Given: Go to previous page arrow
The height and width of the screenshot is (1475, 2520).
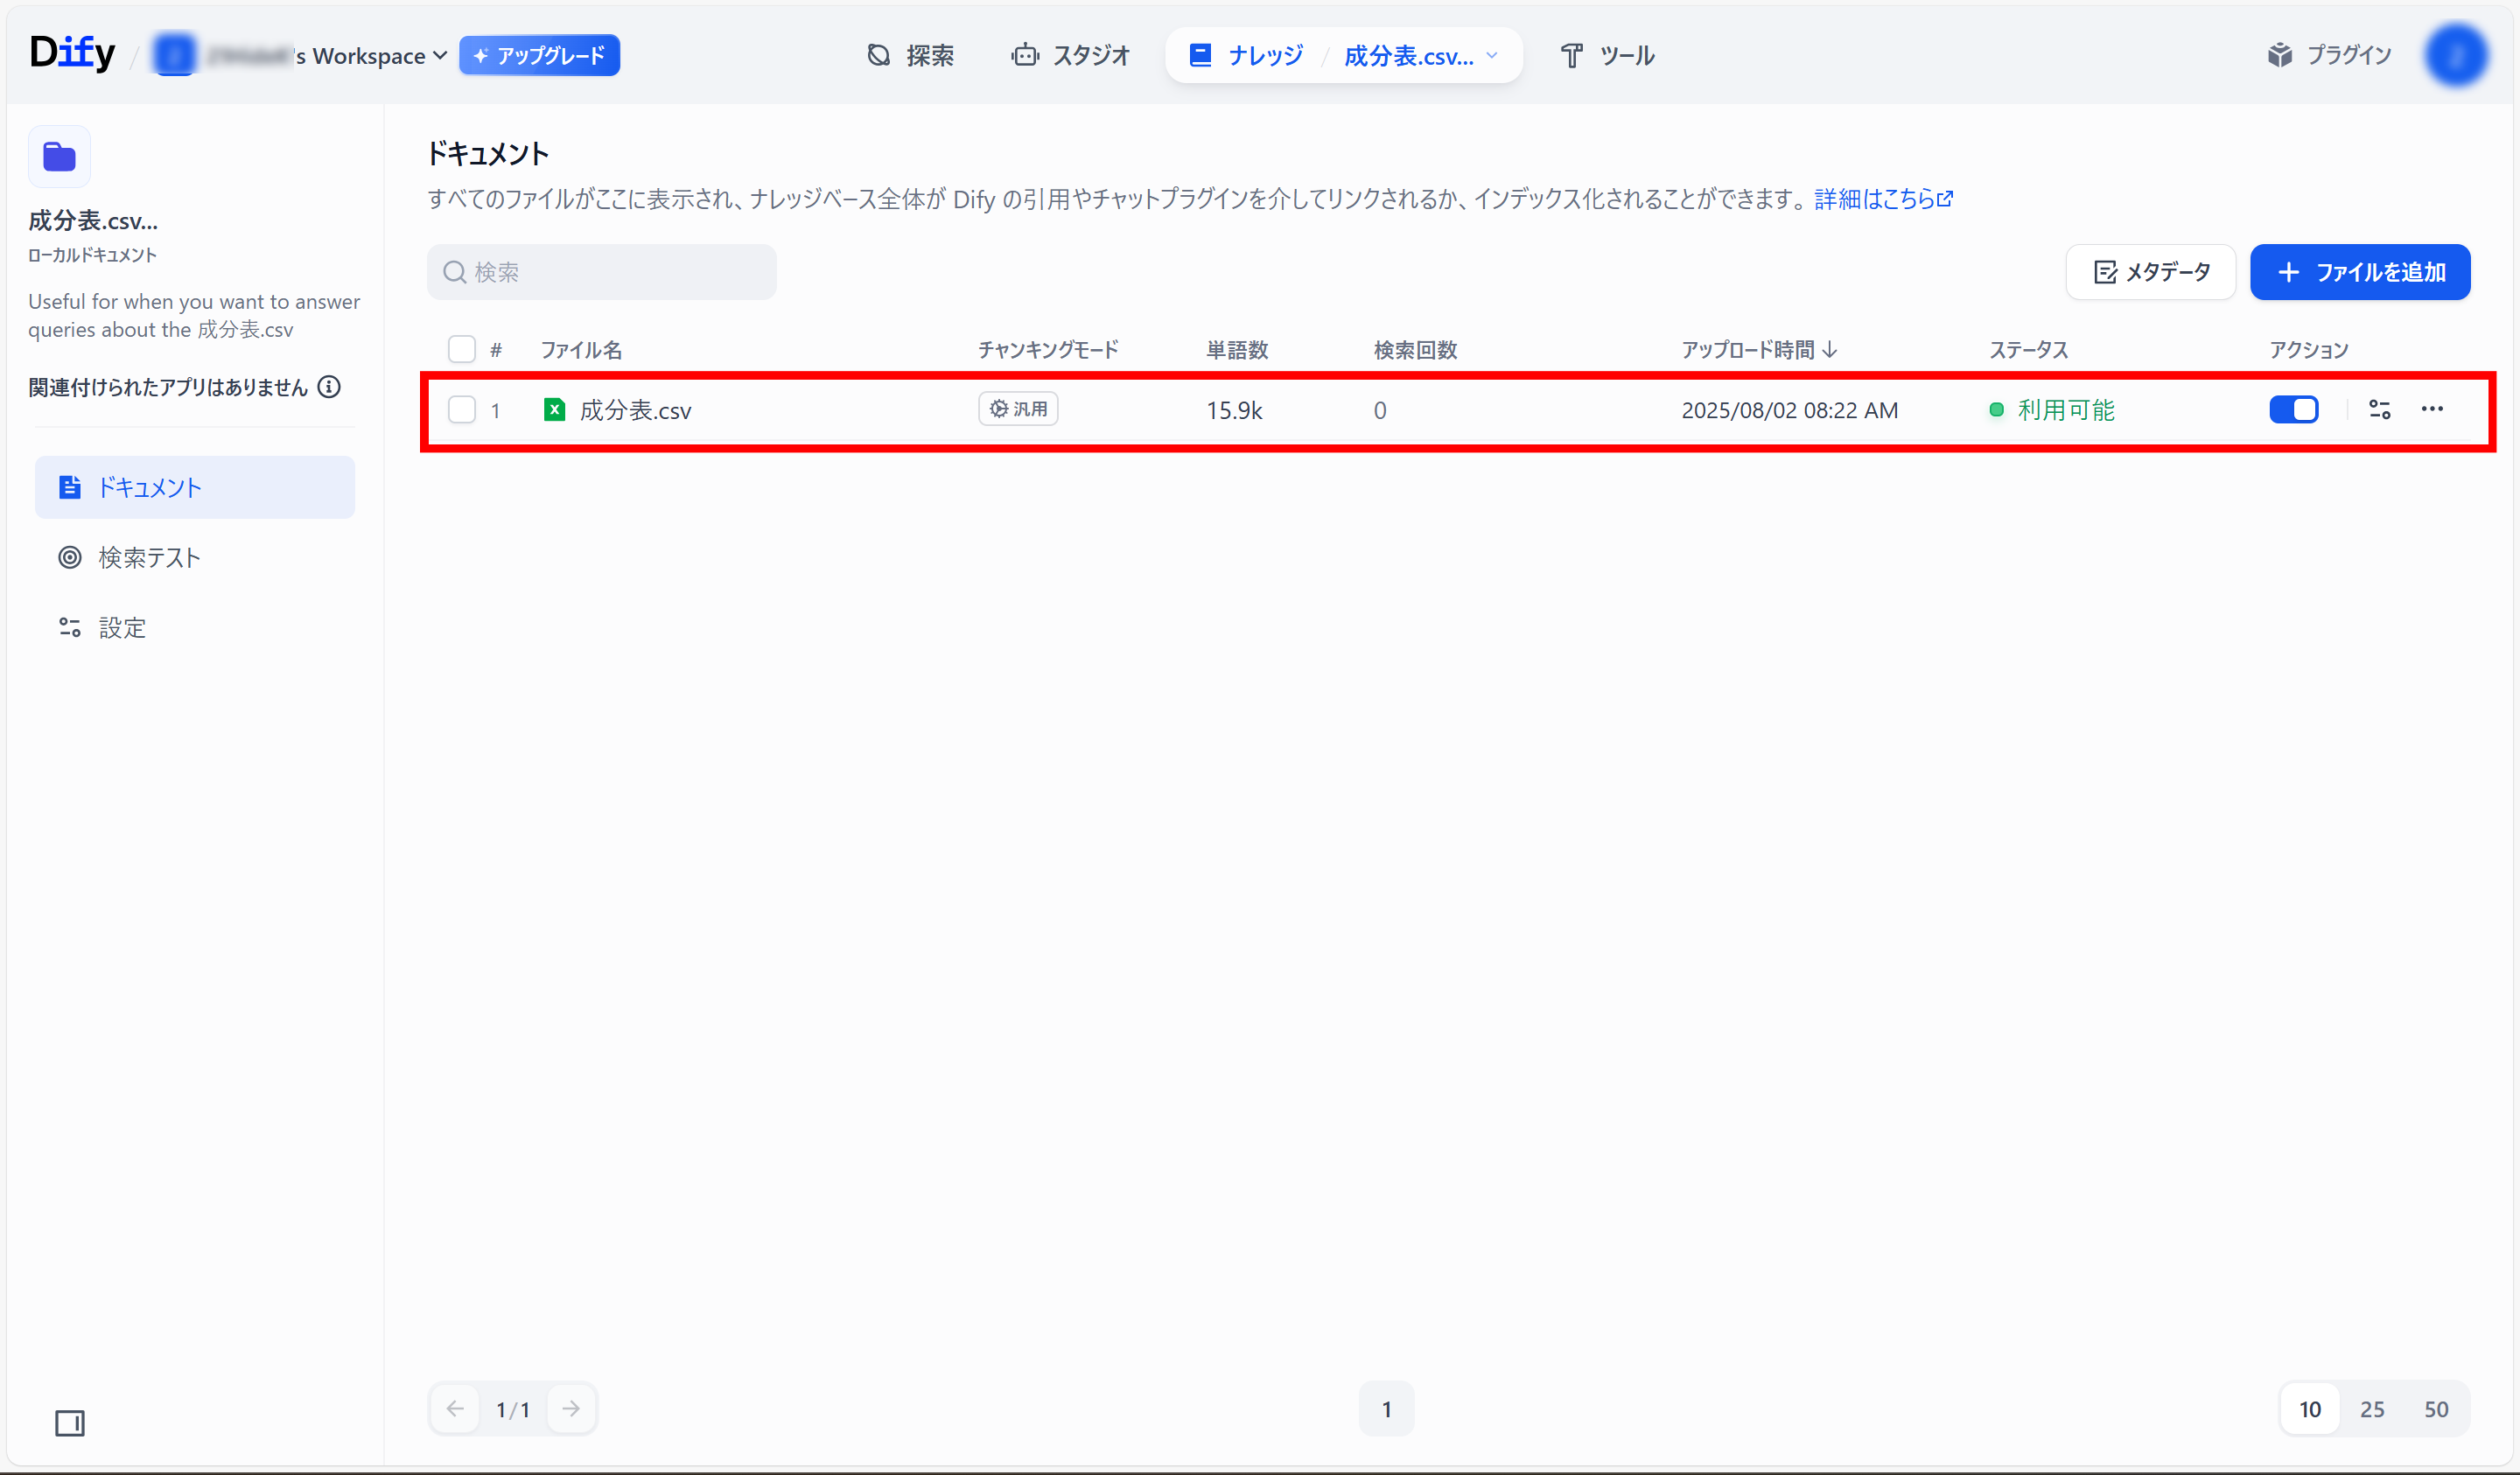Looking at the screenshot, I should pyautogui.click(x=456, y=1409).
